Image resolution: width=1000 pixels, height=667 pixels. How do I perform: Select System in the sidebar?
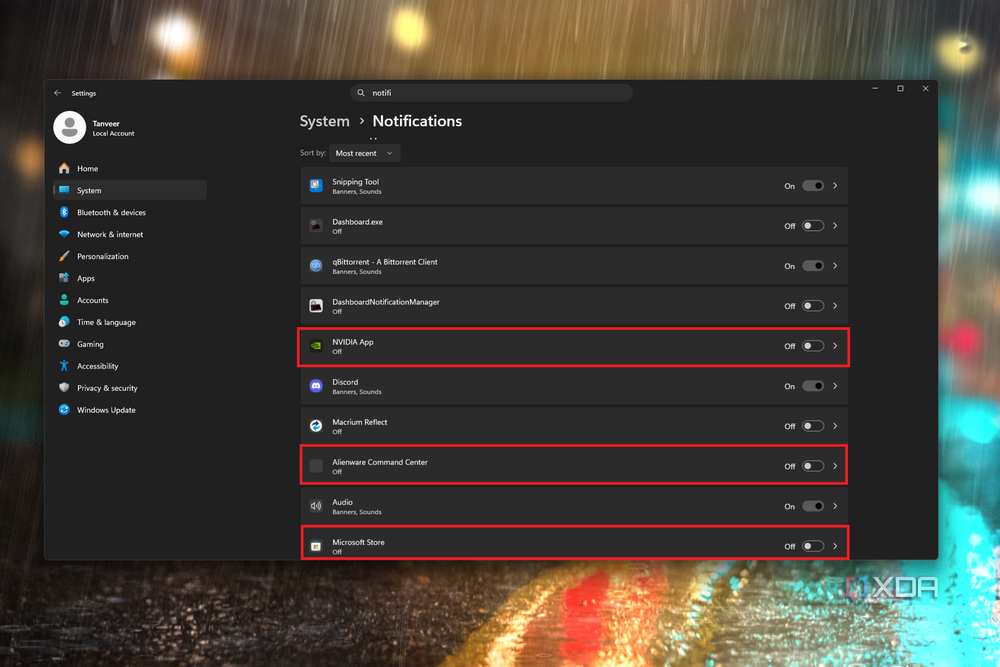tap(130, 190)
